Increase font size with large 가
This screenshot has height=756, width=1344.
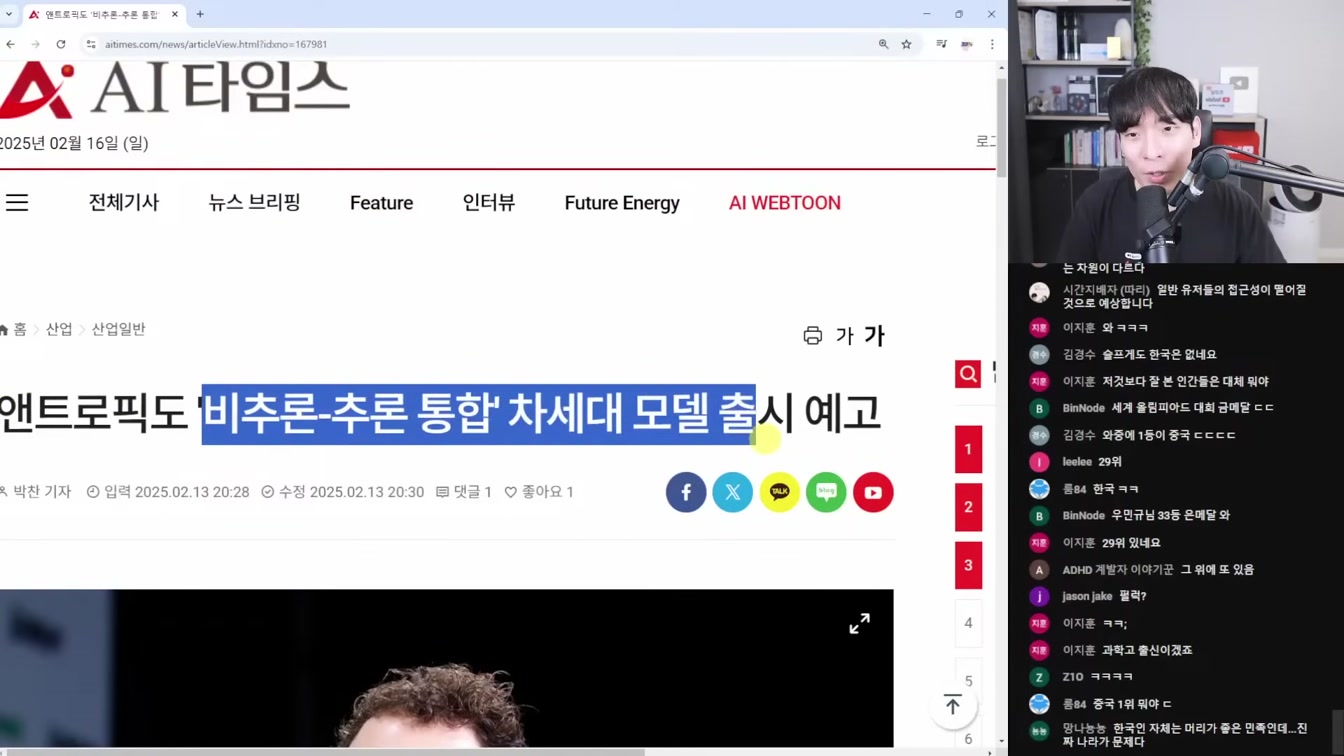click(875, 336)
